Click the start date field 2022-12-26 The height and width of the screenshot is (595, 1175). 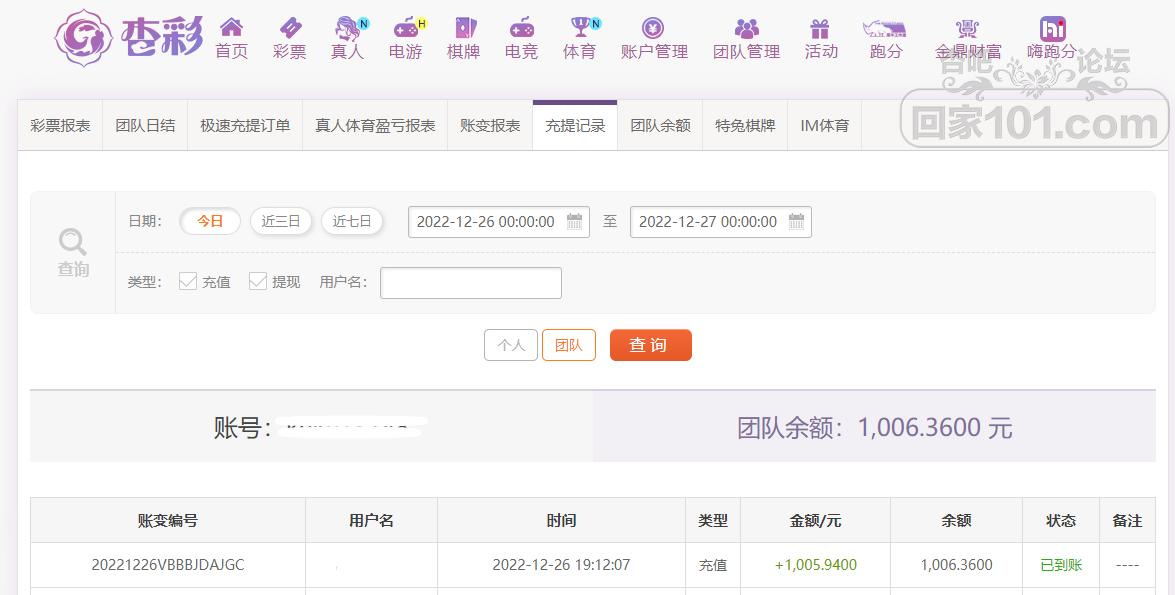tap(498, 222)
